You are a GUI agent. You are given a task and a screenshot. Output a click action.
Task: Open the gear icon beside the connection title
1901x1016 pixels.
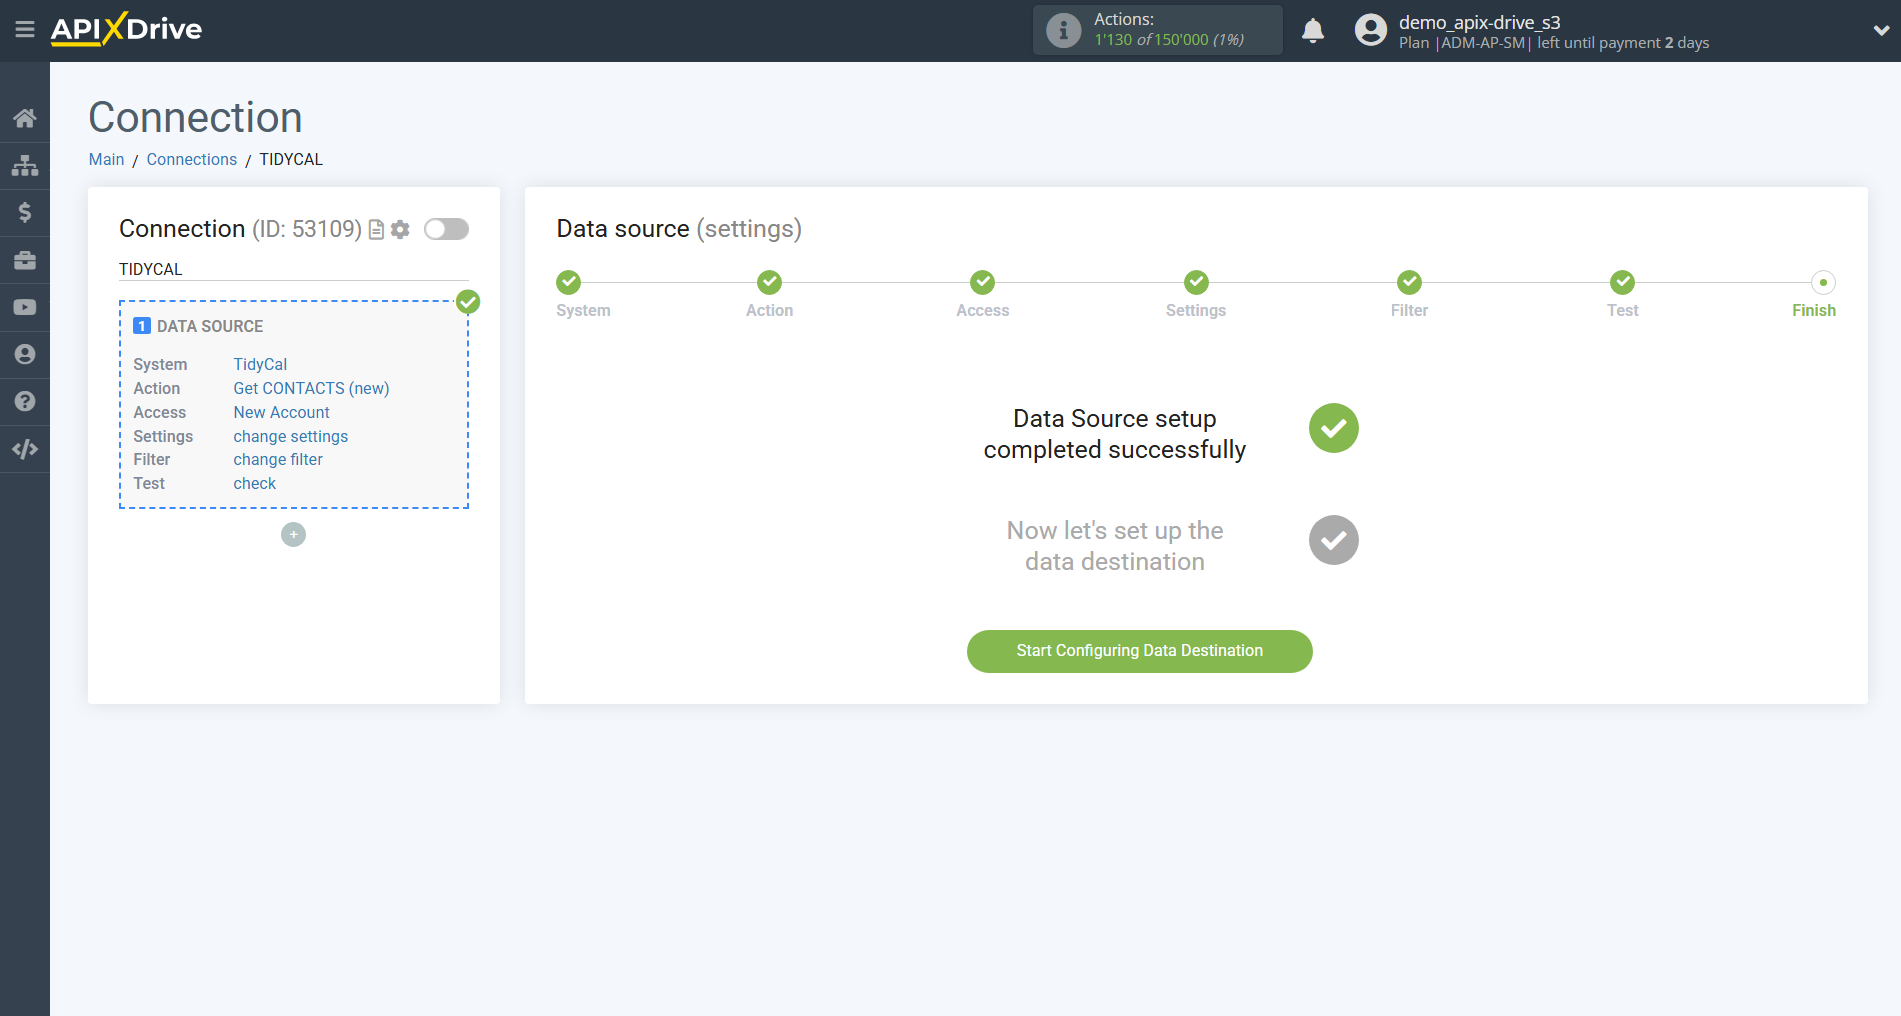(400, 229)
